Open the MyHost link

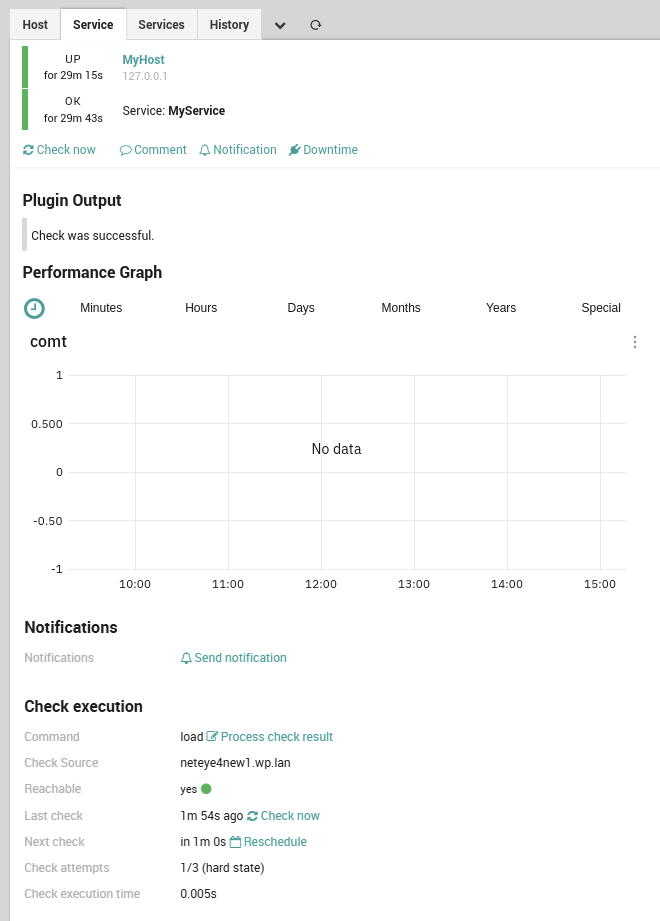tap(143, 59)
